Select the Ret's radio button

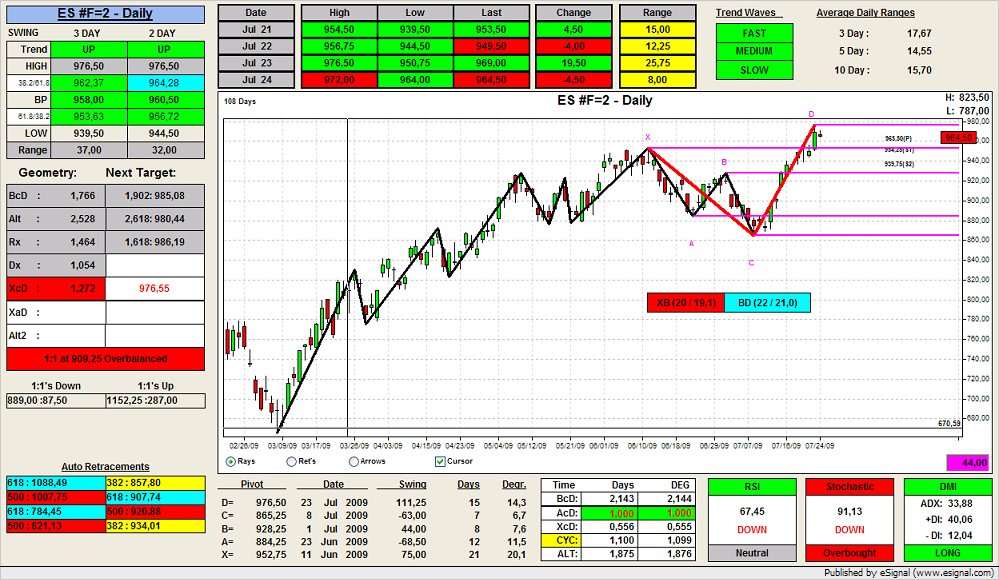292,461
